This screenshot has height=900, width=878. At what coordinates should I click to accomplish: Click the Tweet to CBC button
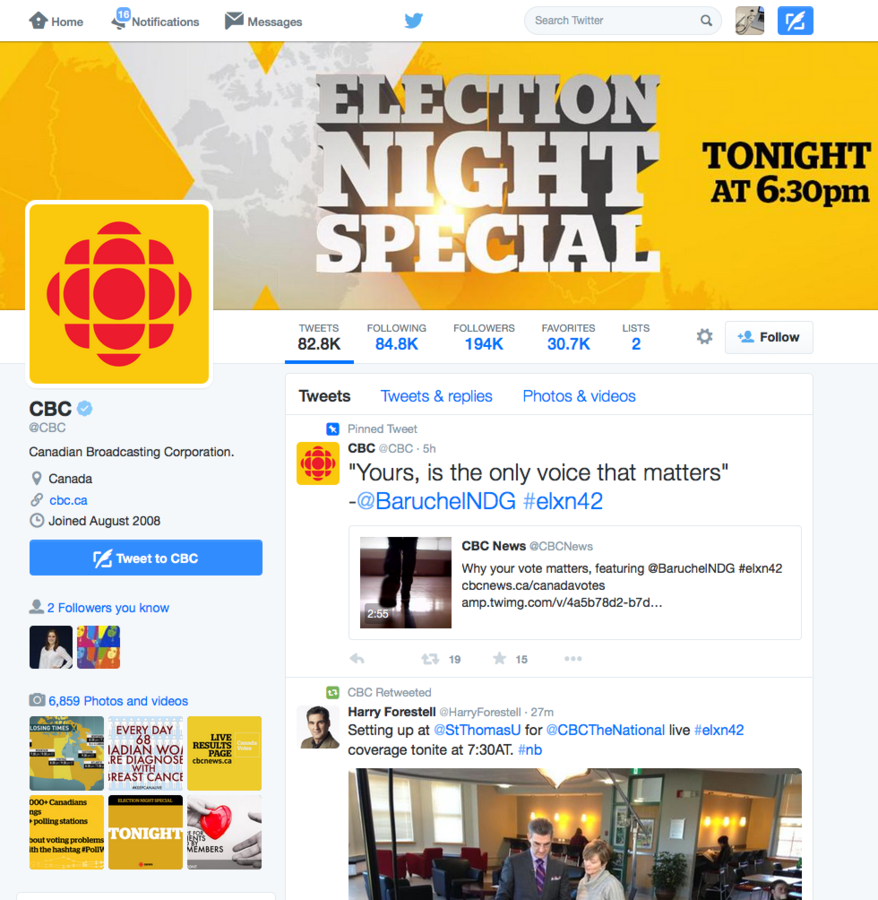tap(146, 557)
